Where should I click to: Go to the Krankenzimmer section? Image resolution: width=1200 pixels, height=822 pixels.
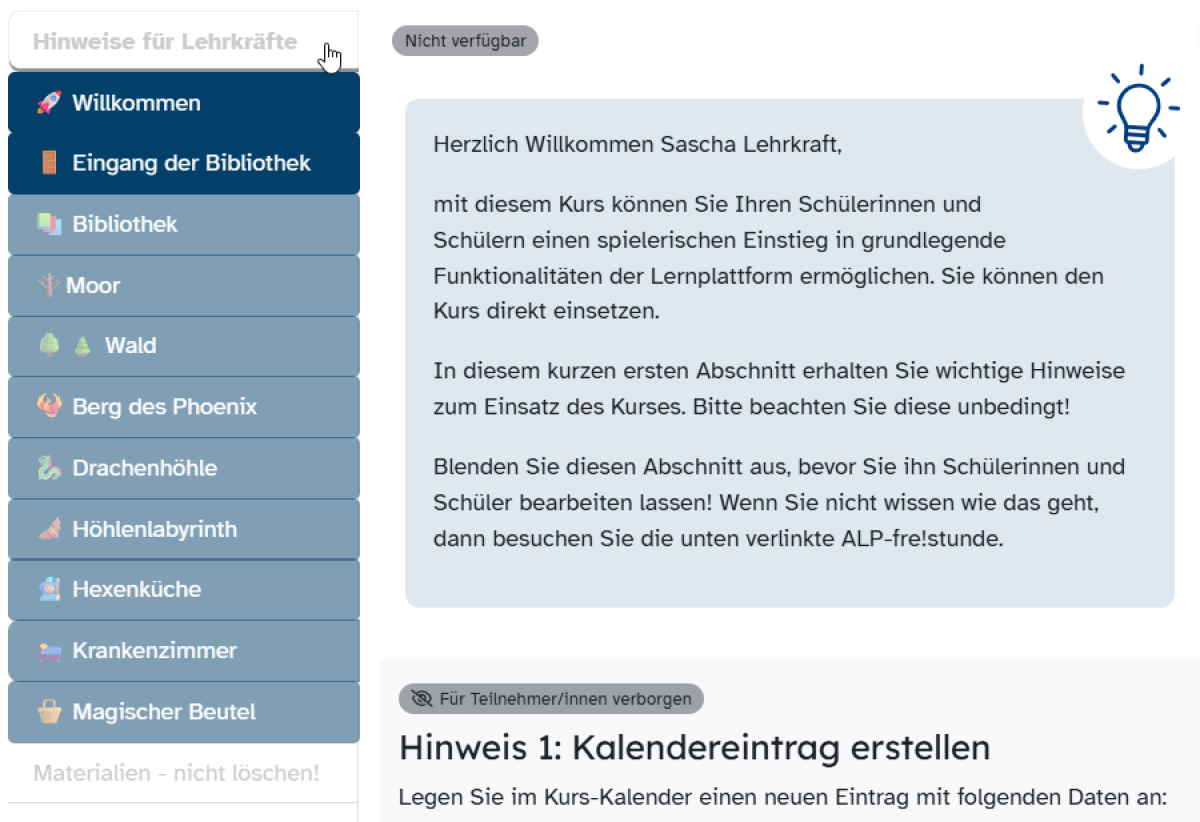[x=154, y=651]
